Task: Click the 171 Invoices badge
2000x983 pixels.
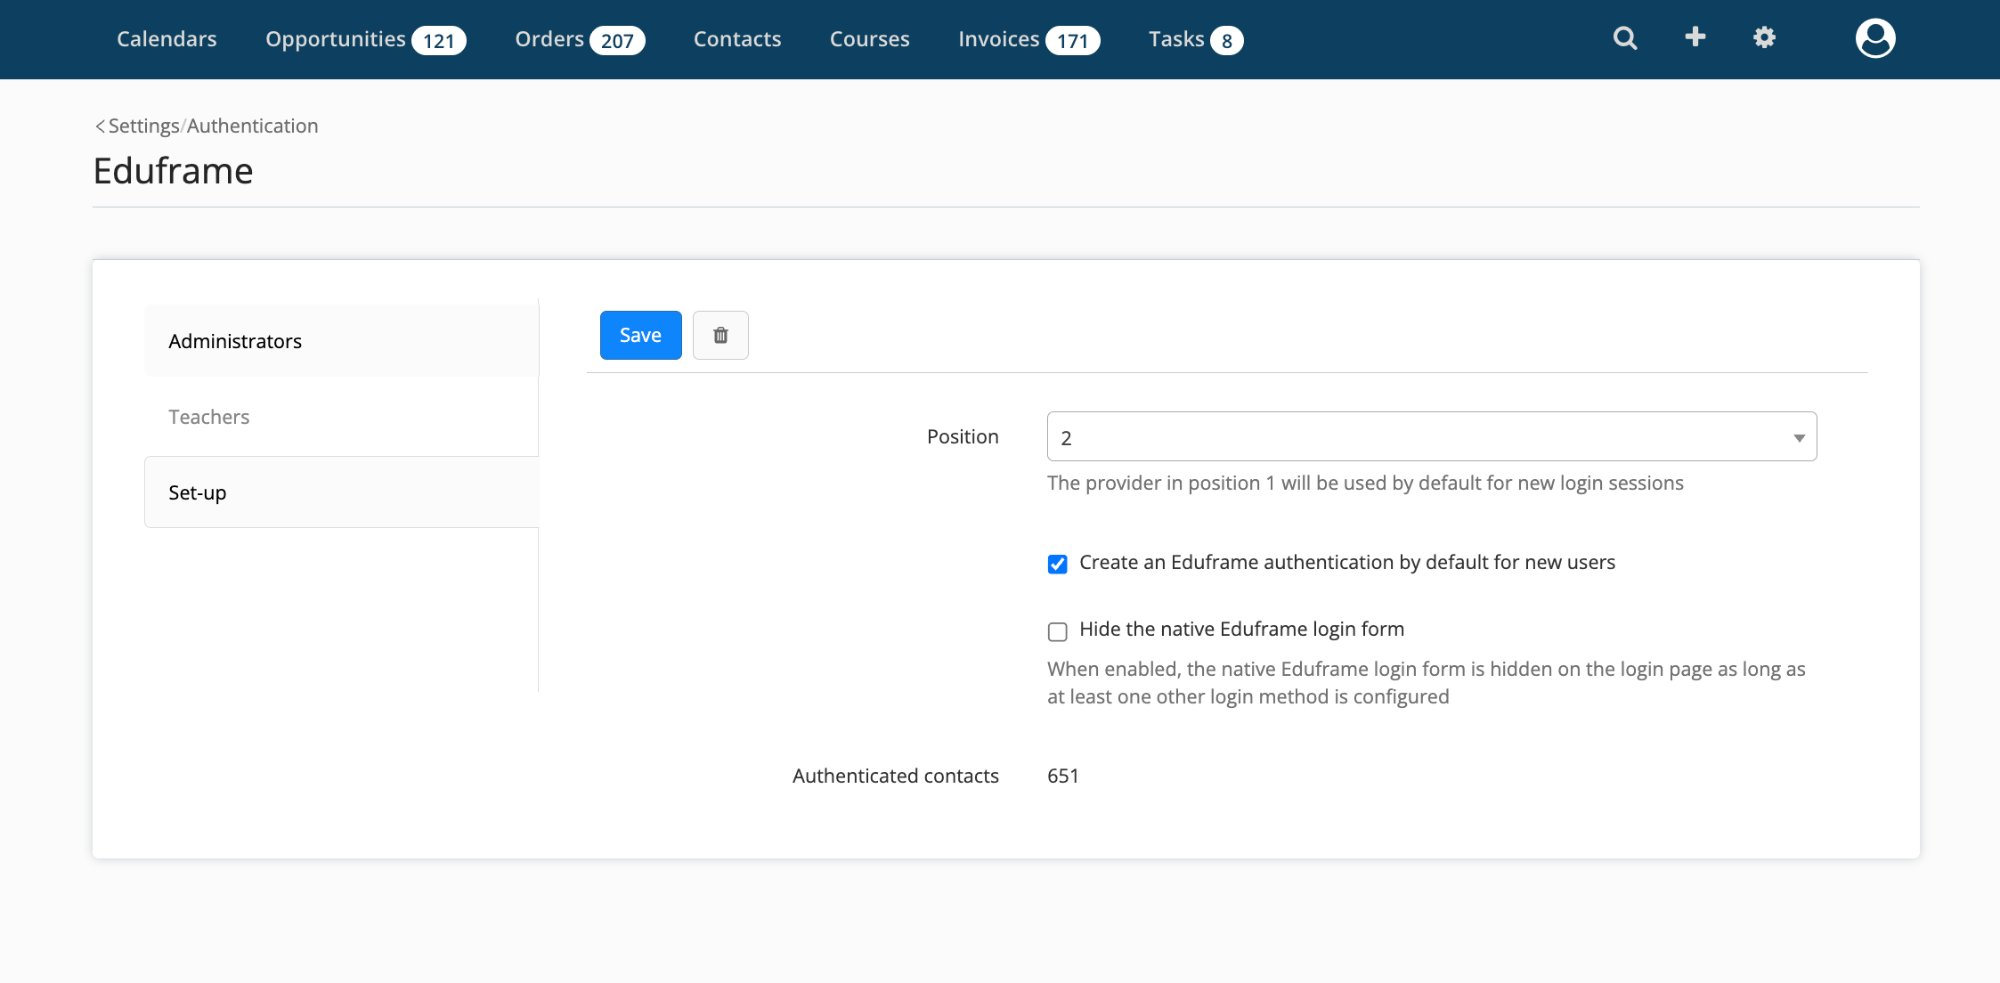Action: pos(1072,41)
